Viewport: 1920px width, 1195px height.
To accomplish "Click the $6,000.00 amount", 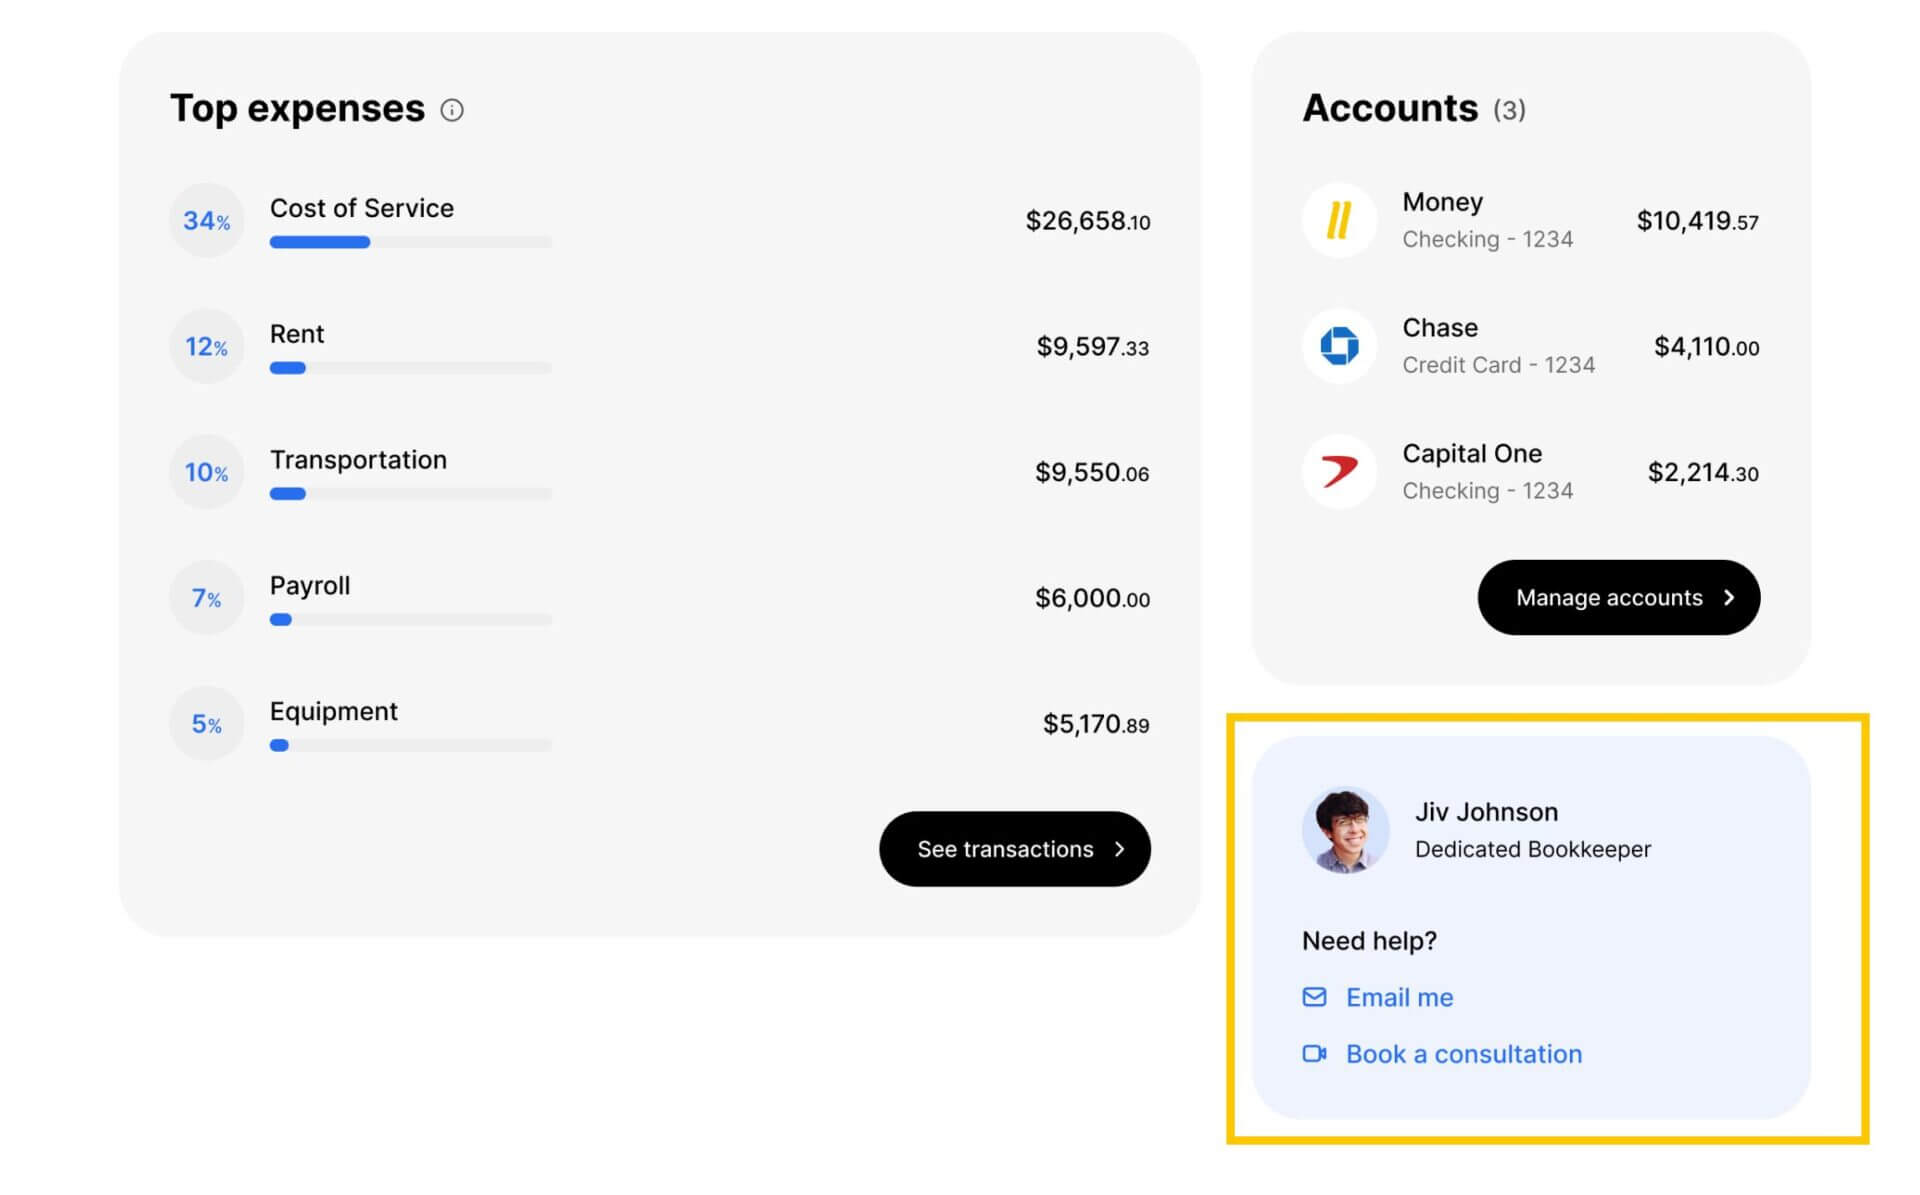I will [1092, 598].
